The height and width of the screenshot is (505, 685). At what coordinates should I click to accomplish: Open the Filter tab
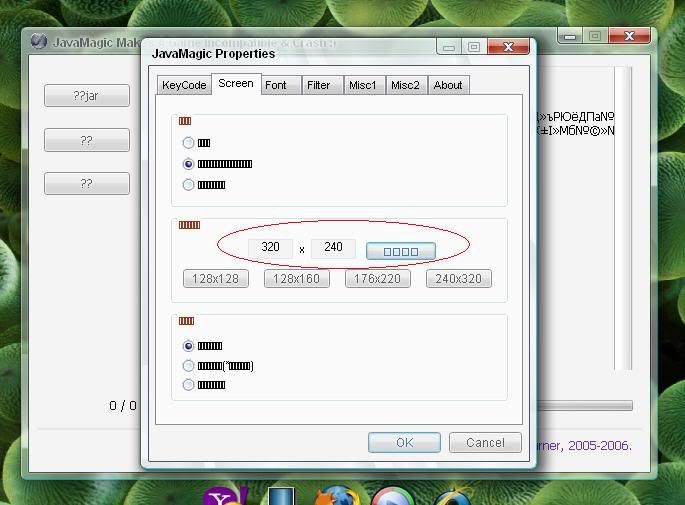(322, 85)
